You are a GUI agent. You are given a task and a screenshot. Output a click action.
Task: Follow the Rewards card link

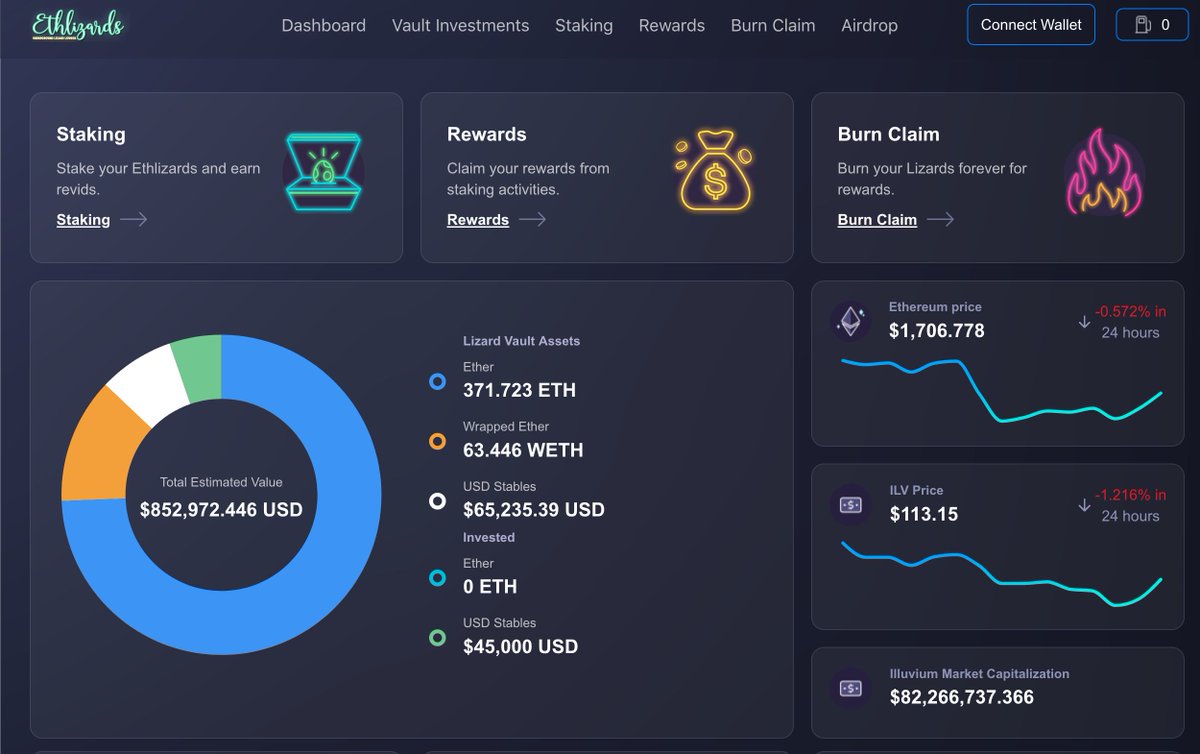pyautogui.click(x=478, y=220)
